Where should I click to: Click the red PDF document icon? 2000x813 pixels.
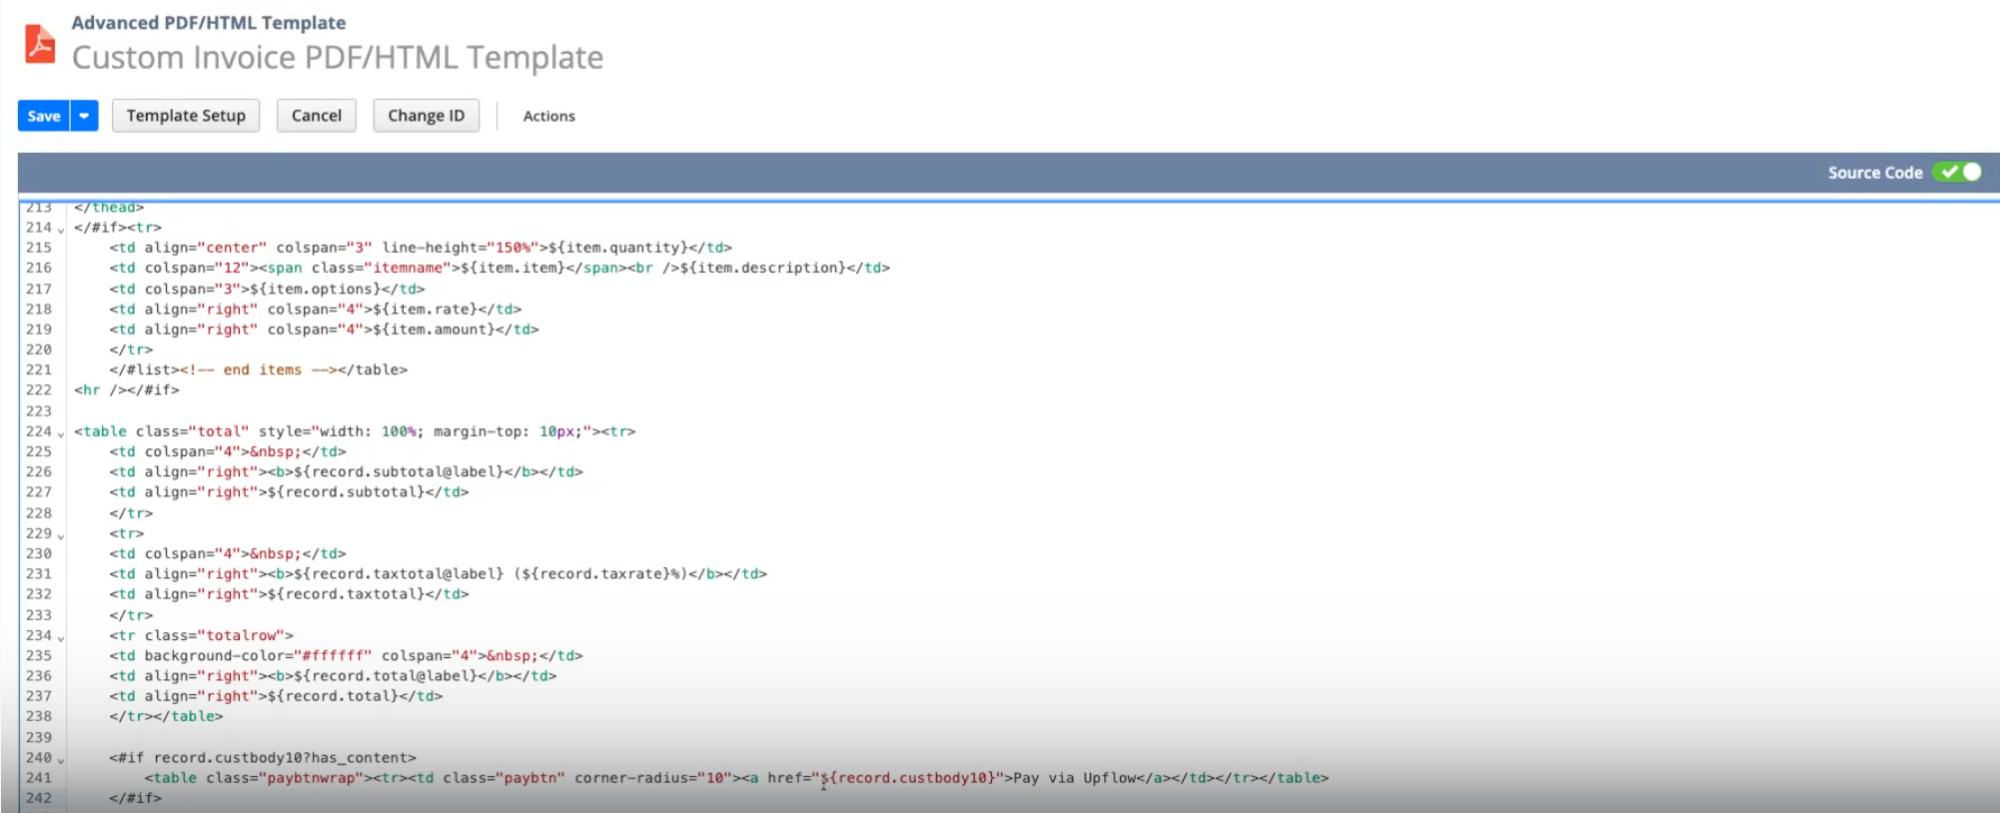pyautogui.click(x=40, y=43)
